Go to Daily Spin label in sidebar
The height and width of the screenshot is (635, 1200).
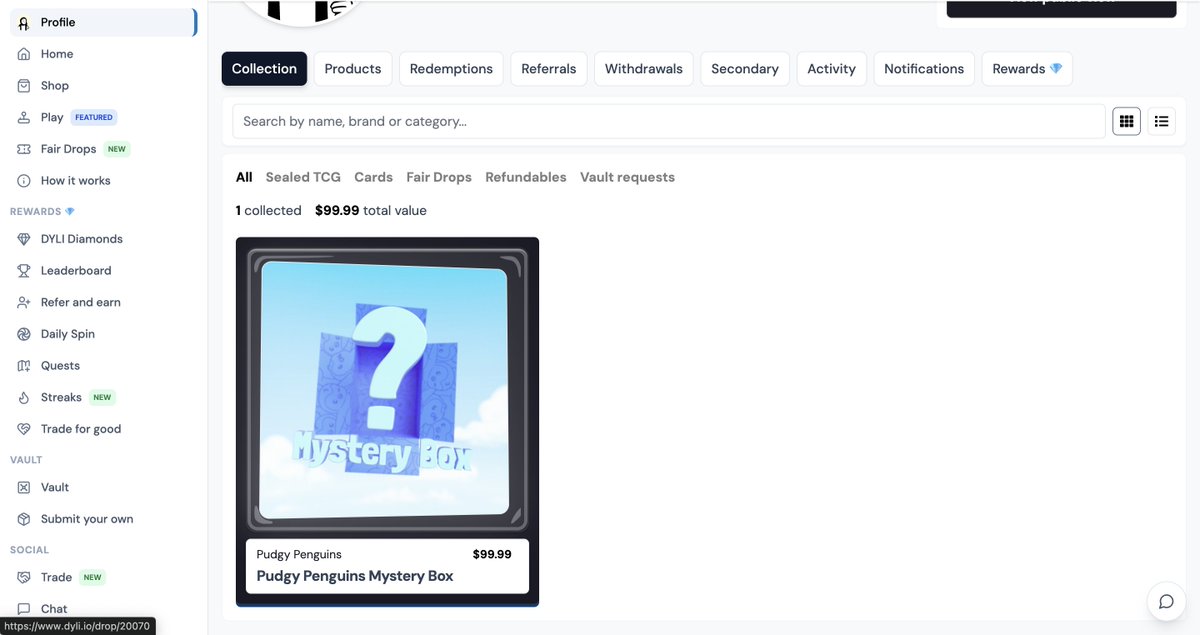pyautogui.click(x=68, y=334)
